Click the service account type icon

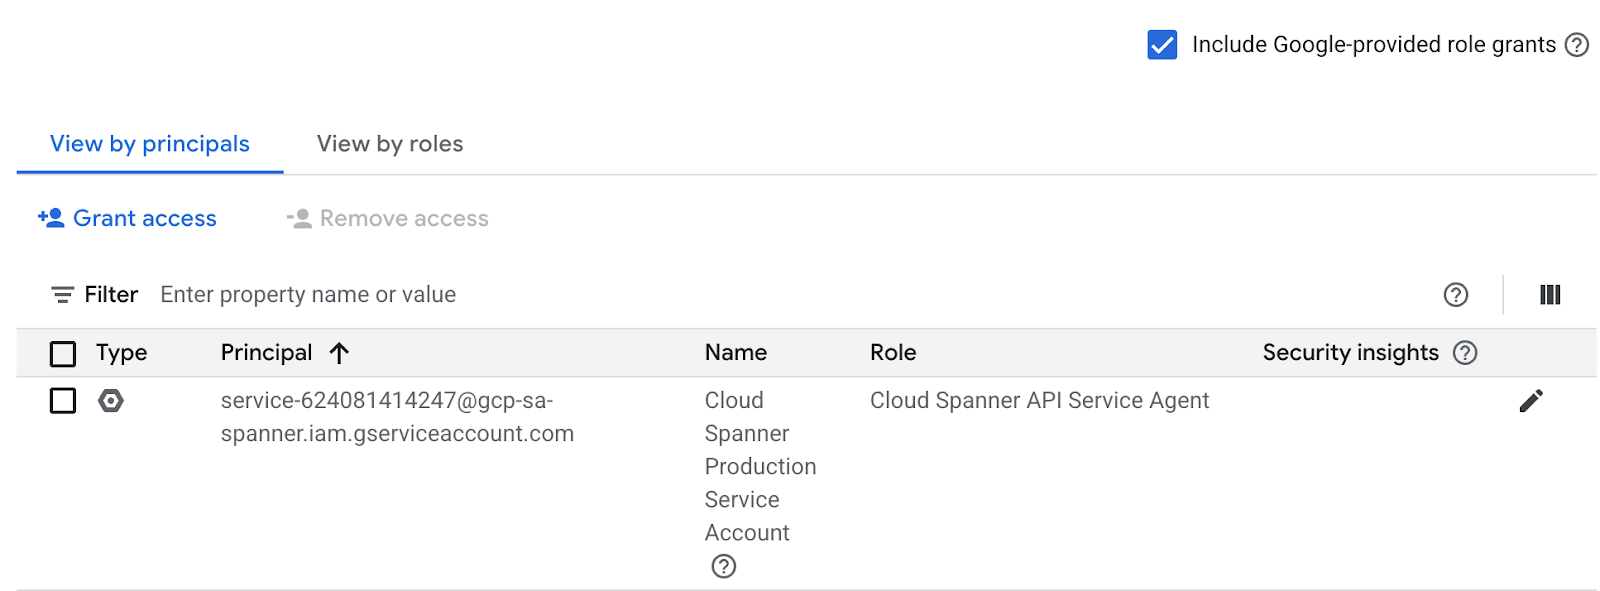click(x=111, y=401)
